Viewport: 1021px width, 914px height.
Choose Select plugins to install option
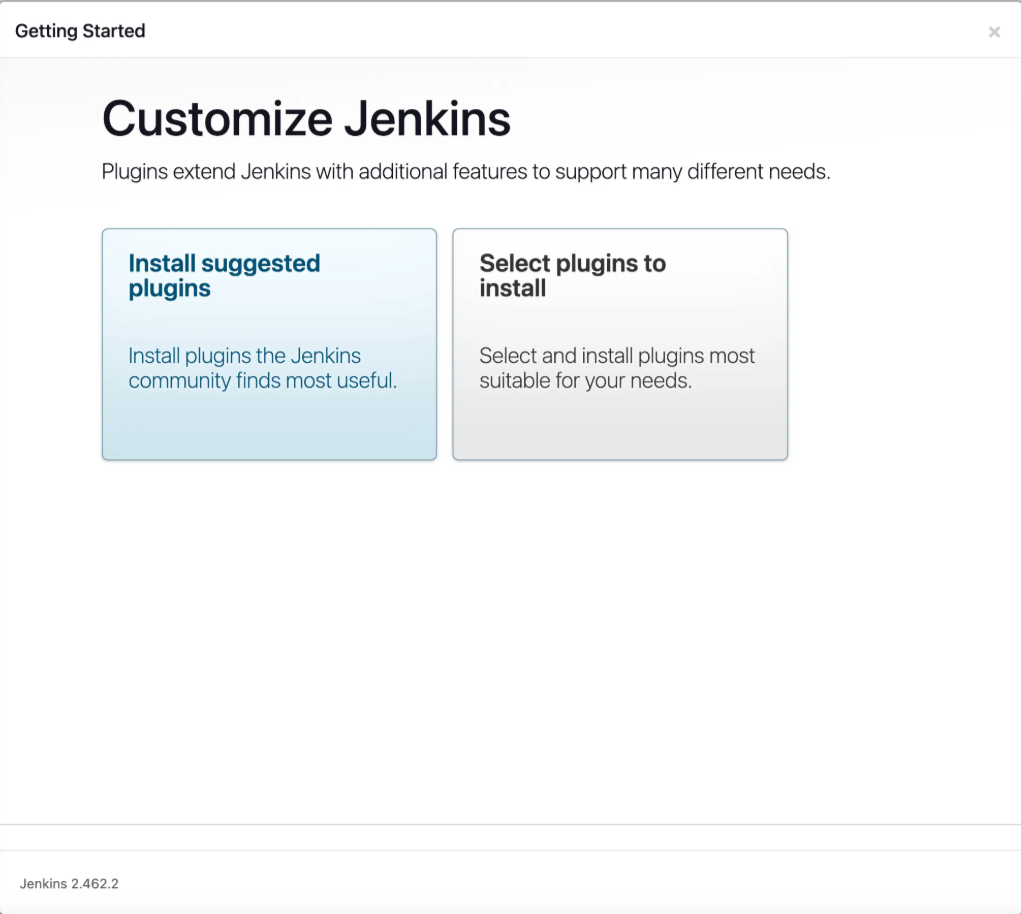[x=620, y=344]
